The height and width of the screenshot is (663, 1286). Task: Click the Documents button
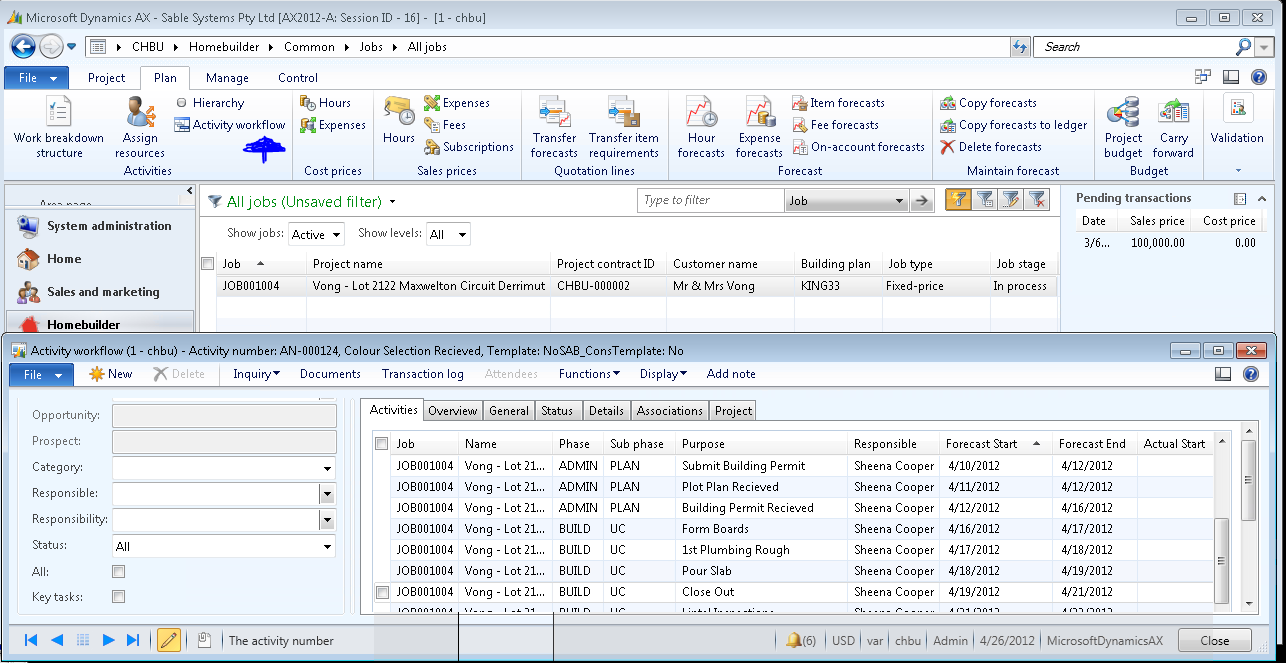point(330,374)
